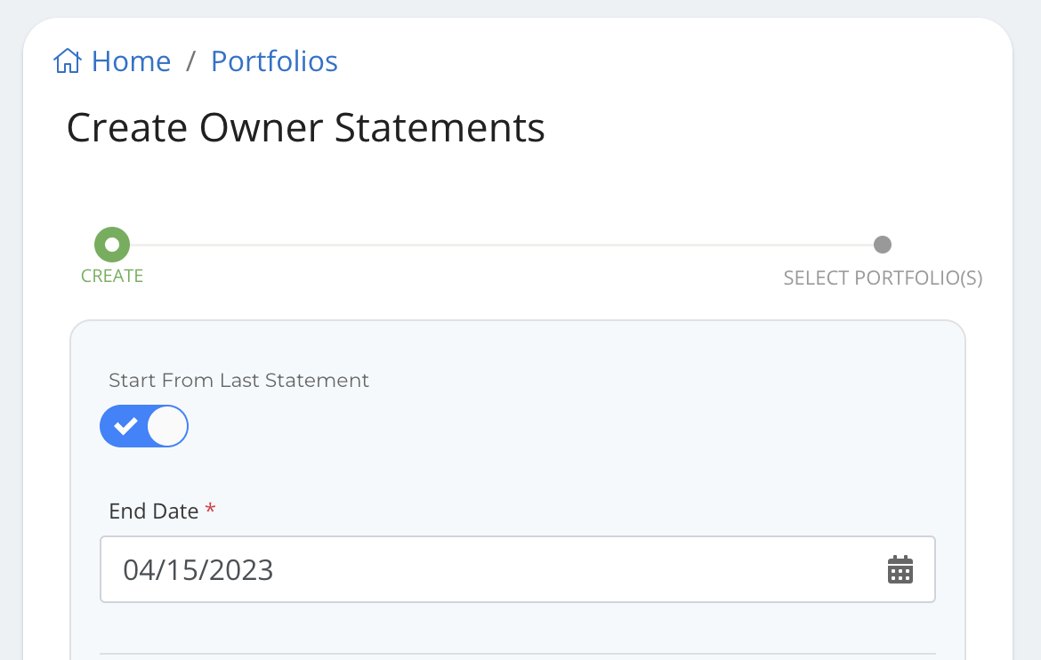Viewport: 1041px width, 660px height.
Task: Open the calendar icon next to the End Date
Action: point(900,569)
